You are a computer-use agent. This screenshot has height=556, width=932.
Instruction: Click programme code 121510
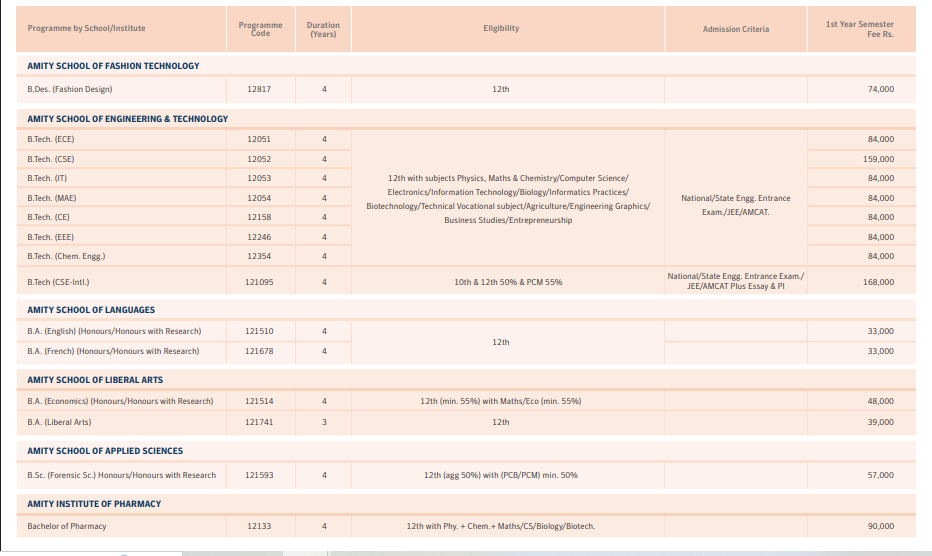(259, 331)
